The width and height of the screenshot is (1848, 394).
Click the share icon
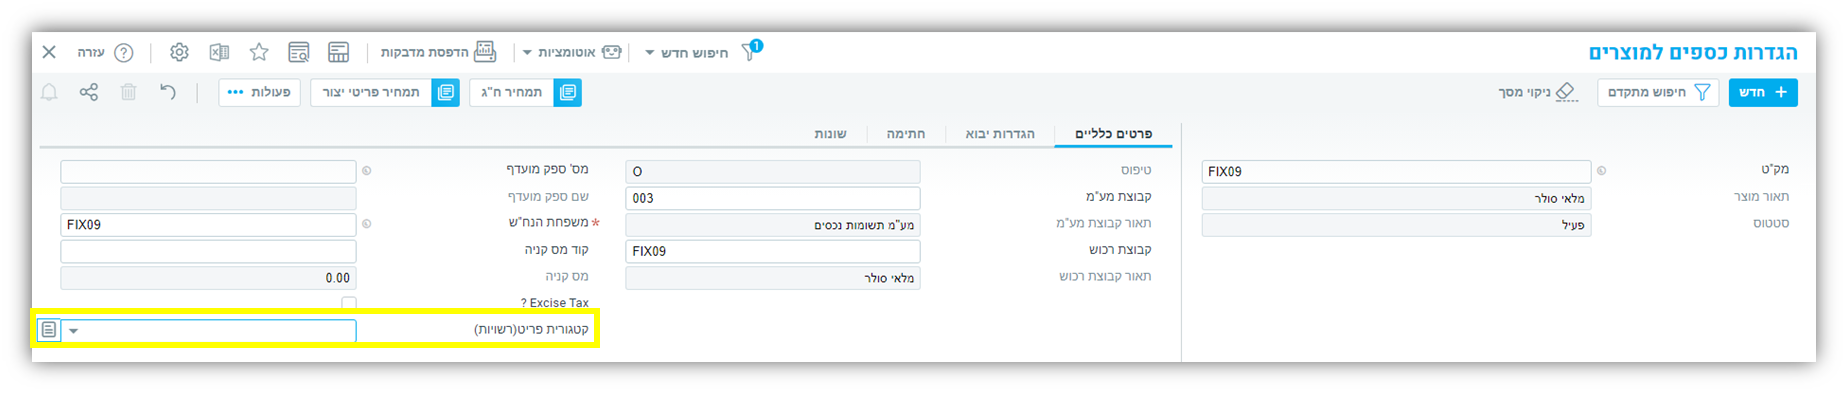89,92
